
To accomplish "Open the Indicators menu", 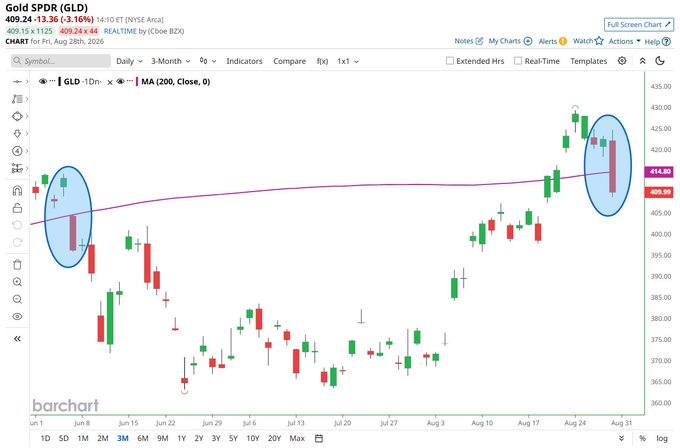I will 244,61.
